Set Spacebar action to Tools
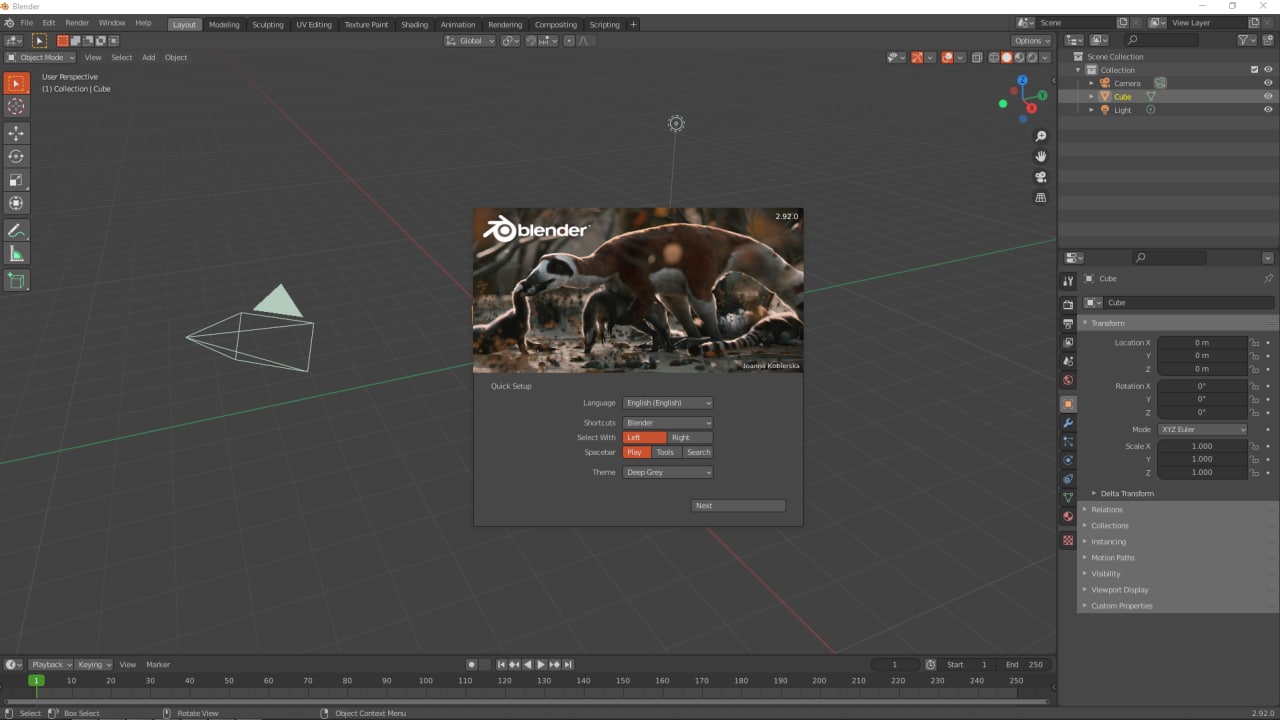This screenshot has width=1280, height=720. (x=666, y=452)
